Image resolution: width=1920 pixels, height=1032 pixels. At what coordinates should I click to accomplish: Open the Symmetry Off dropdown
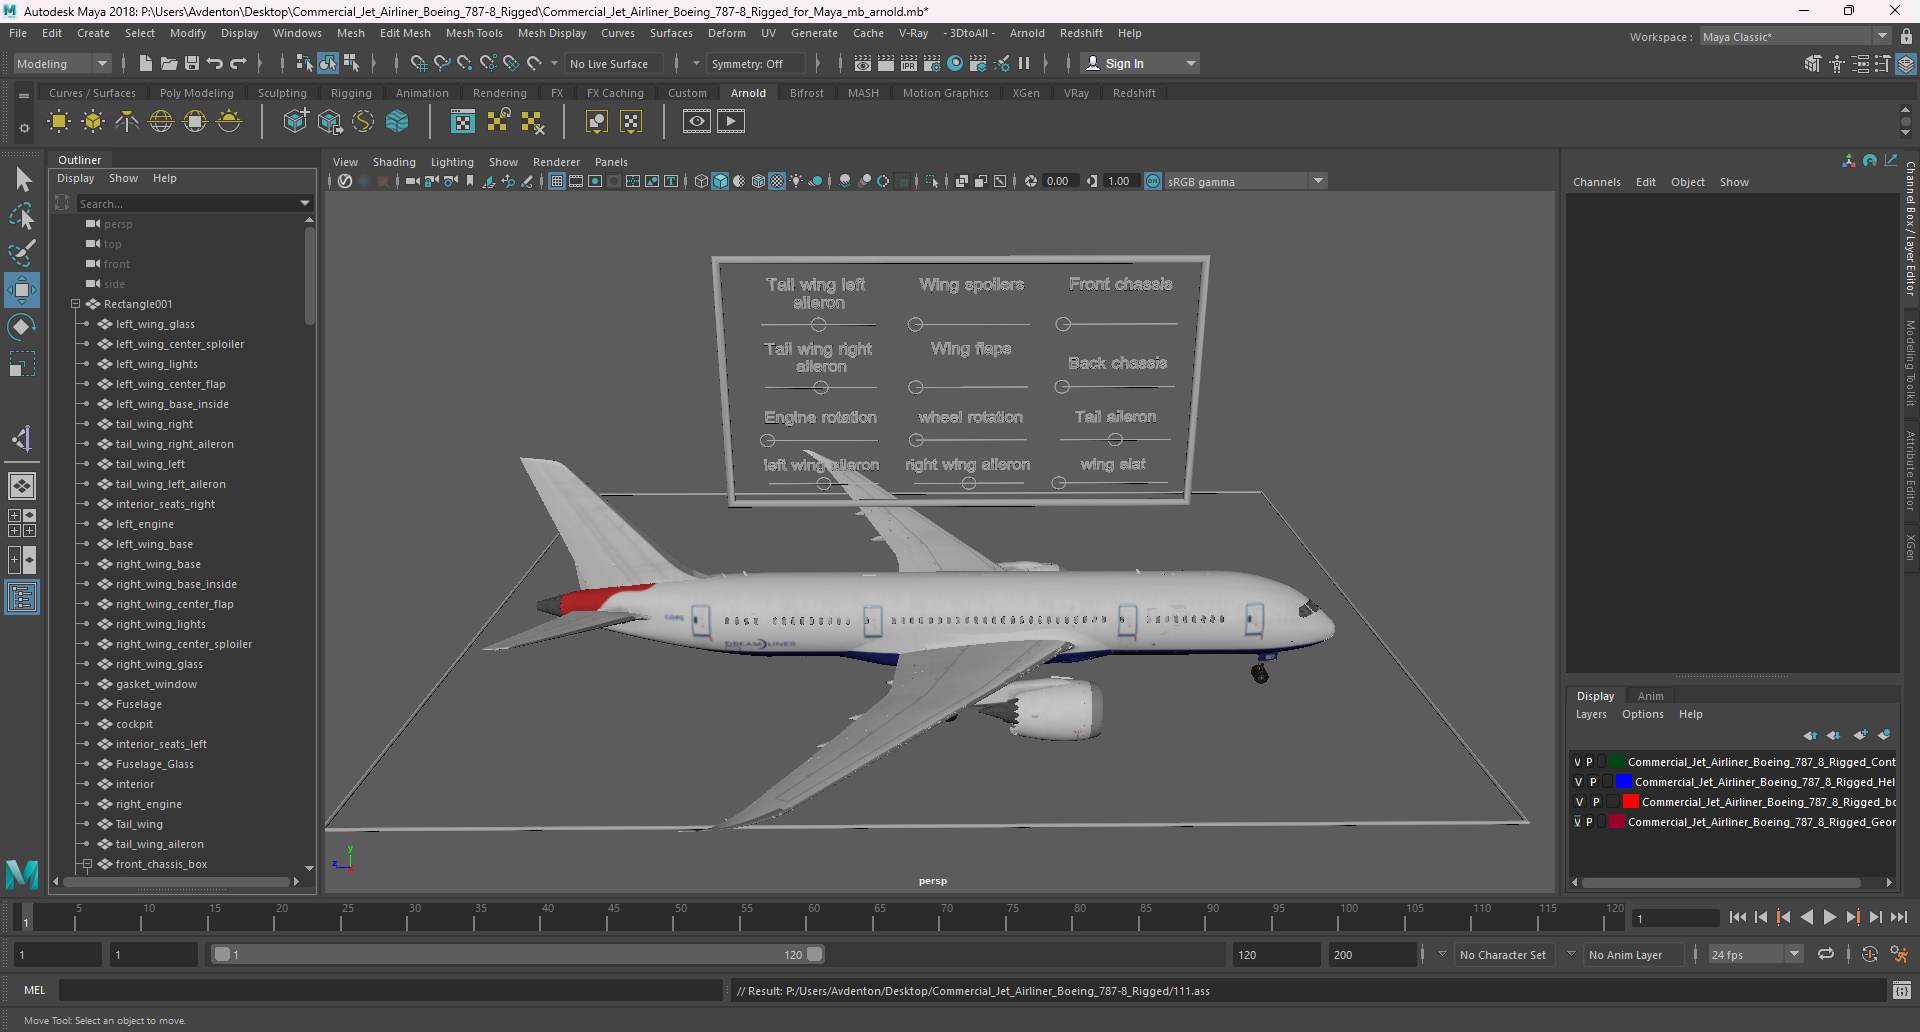[756, 63]
